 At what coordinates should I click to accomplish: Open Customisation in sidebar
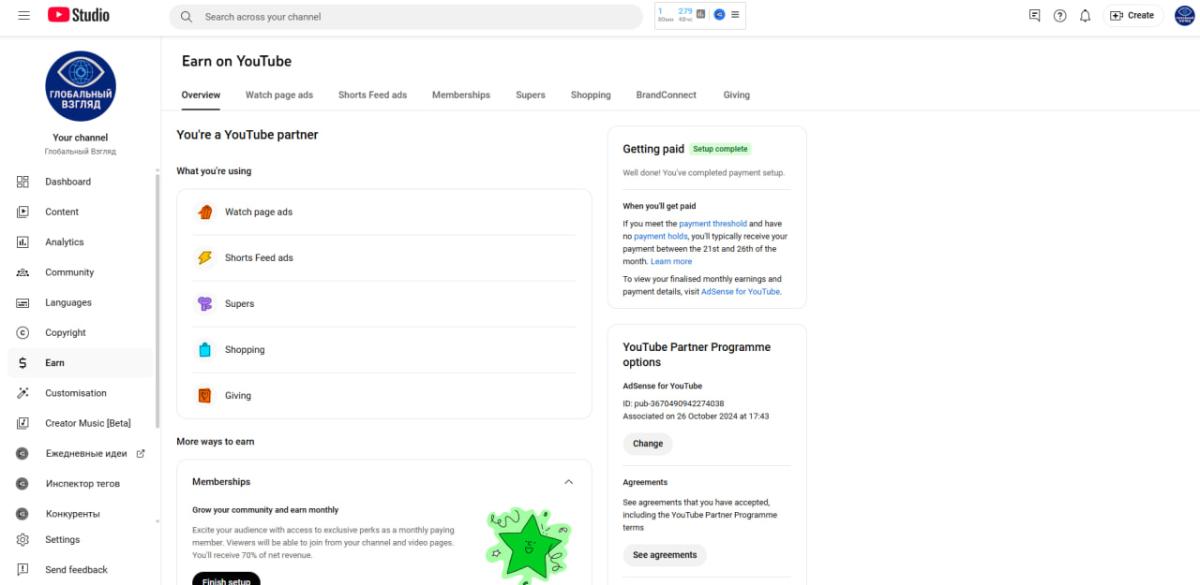[x=80, y=393]
